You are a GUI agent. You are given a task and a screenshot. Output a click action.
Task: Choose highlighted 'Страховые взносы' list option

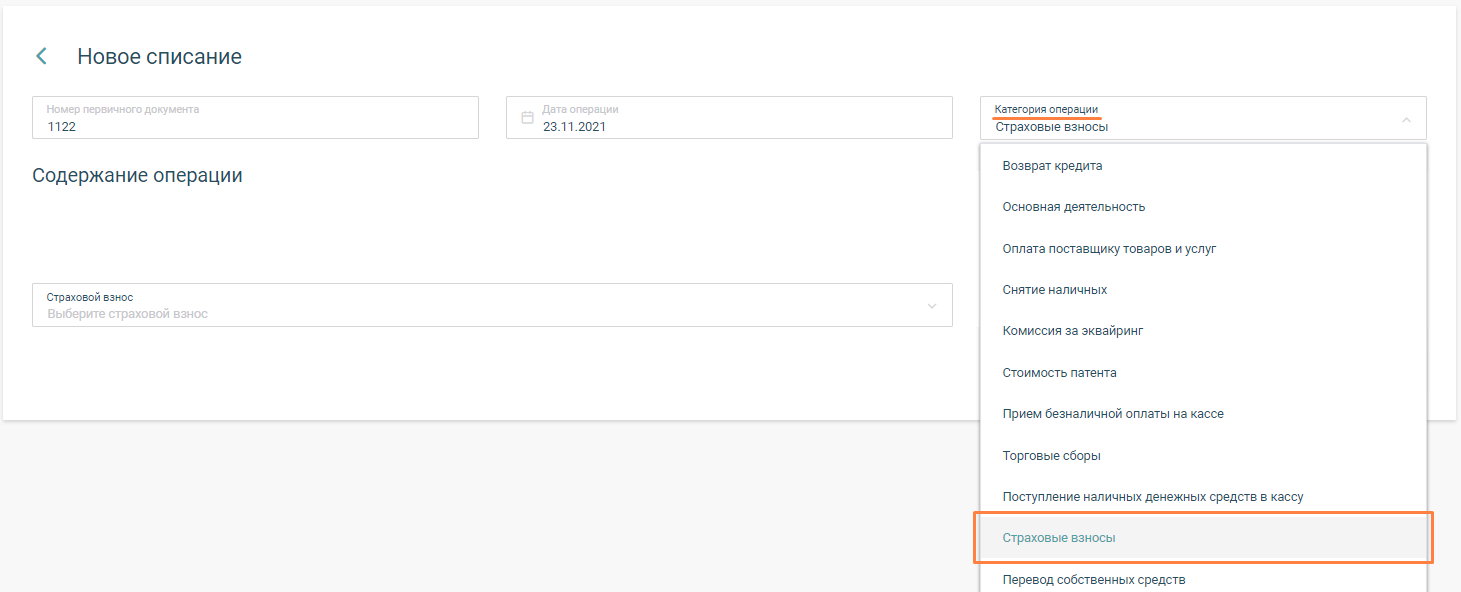point(1203,538)
